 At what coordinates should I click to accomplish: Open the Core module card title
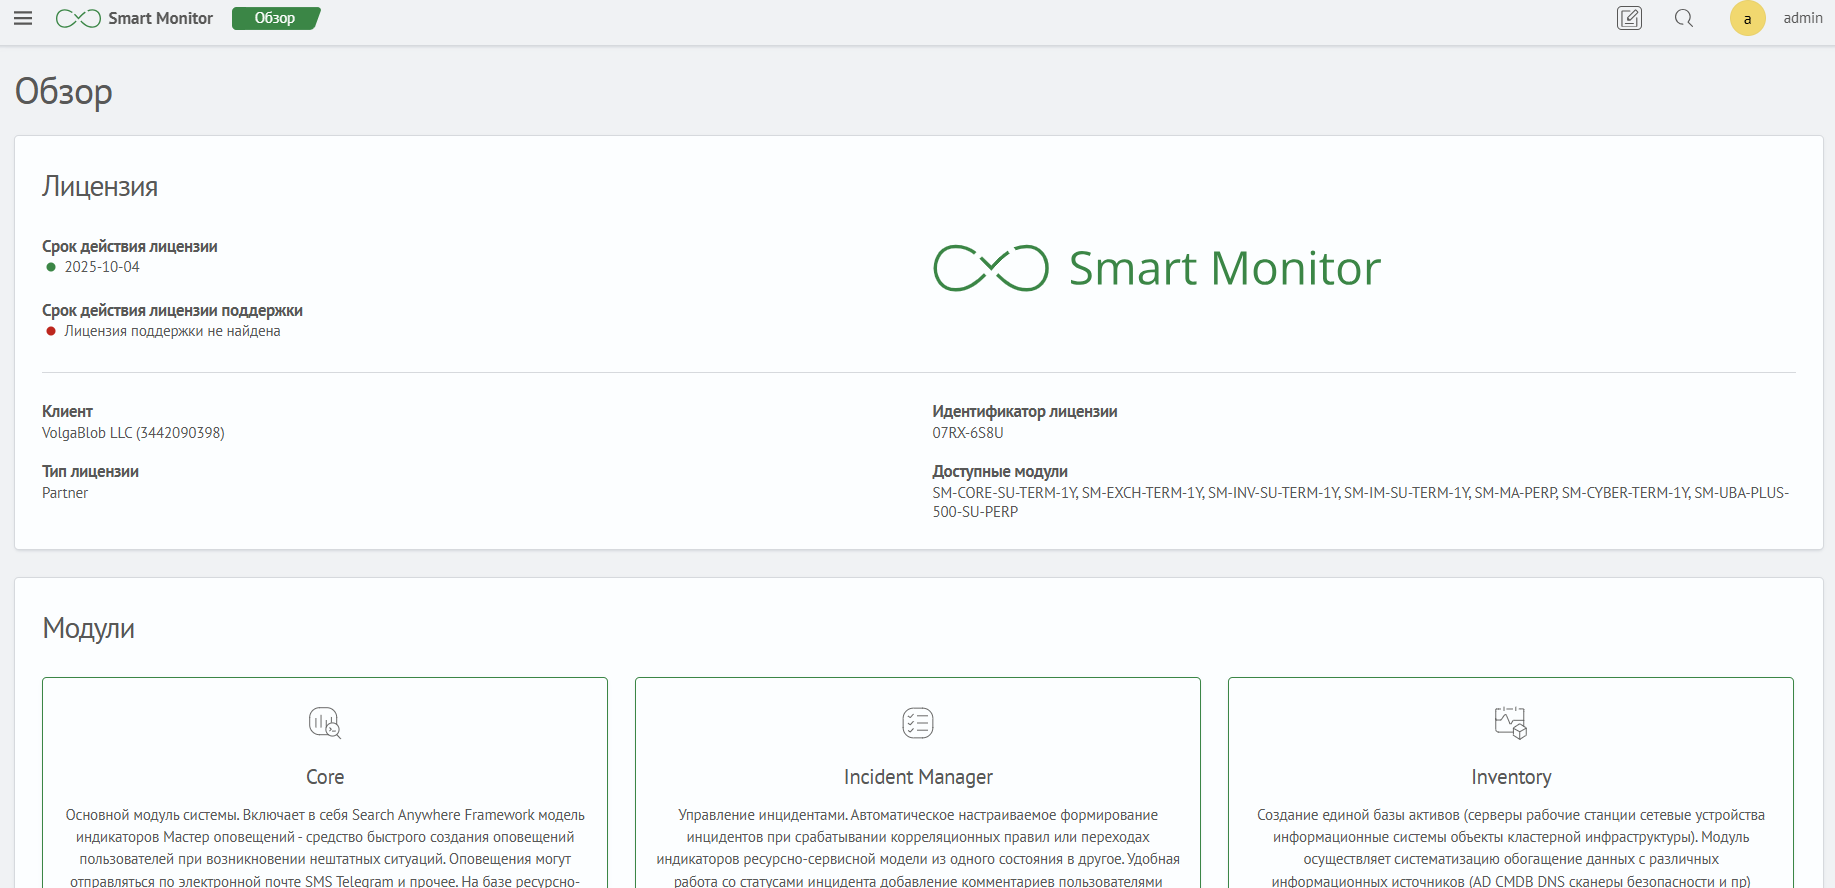(x=325, y=777)
